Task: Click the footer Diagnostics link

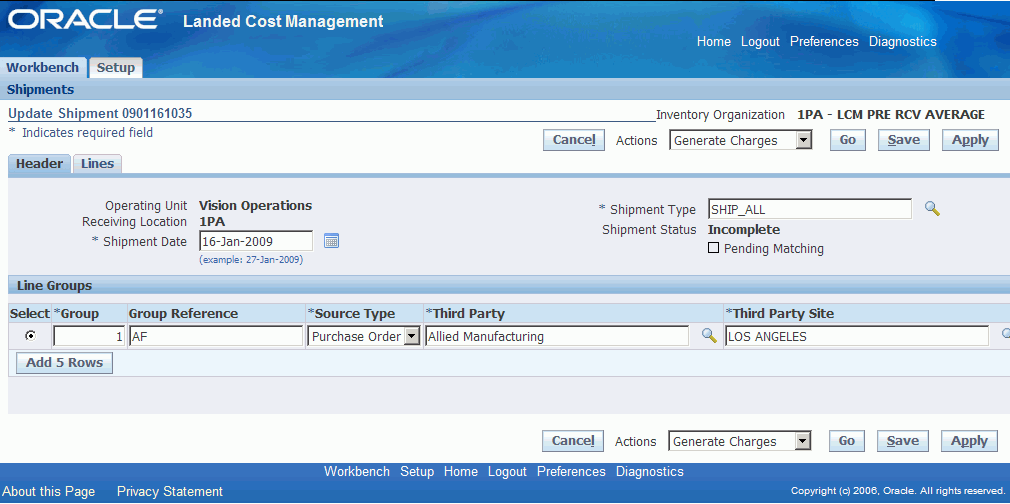Action: 650,472
